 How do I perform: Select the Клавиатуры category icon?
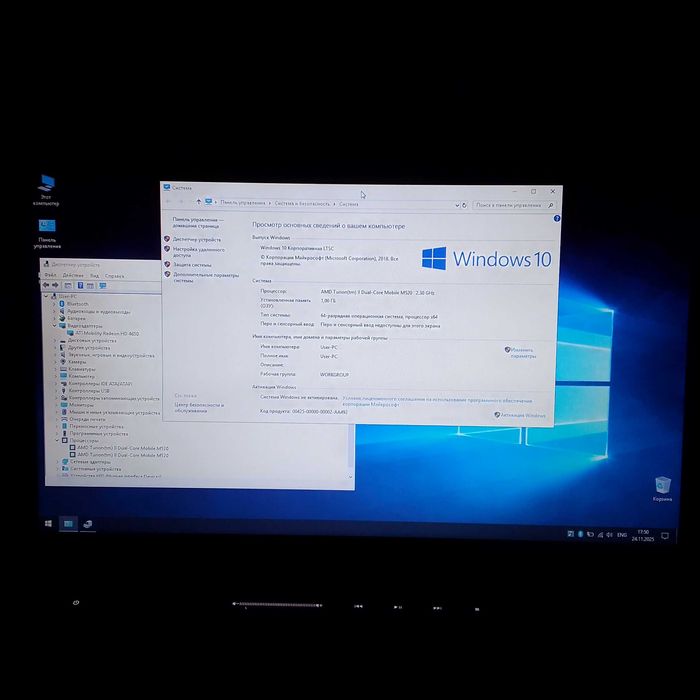point(63,369)
